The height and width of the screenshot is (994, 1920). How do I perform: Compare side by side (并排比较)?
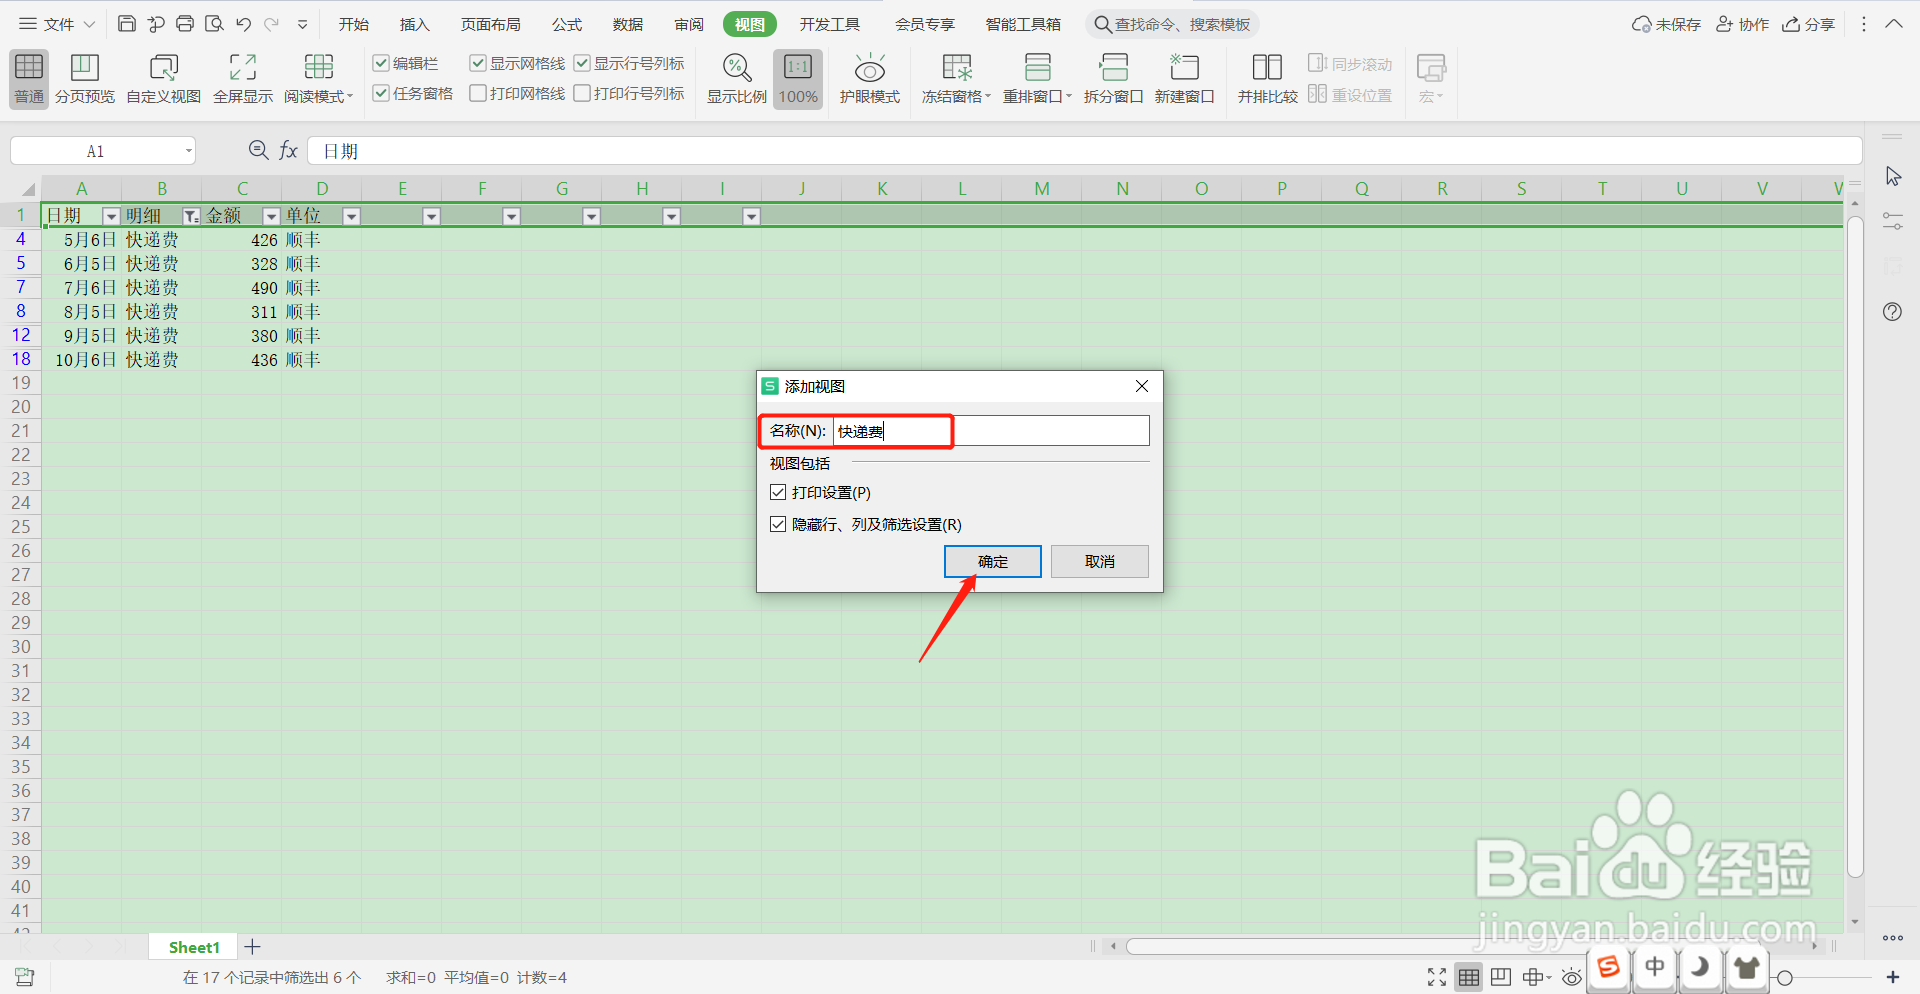click(1267, 78)
